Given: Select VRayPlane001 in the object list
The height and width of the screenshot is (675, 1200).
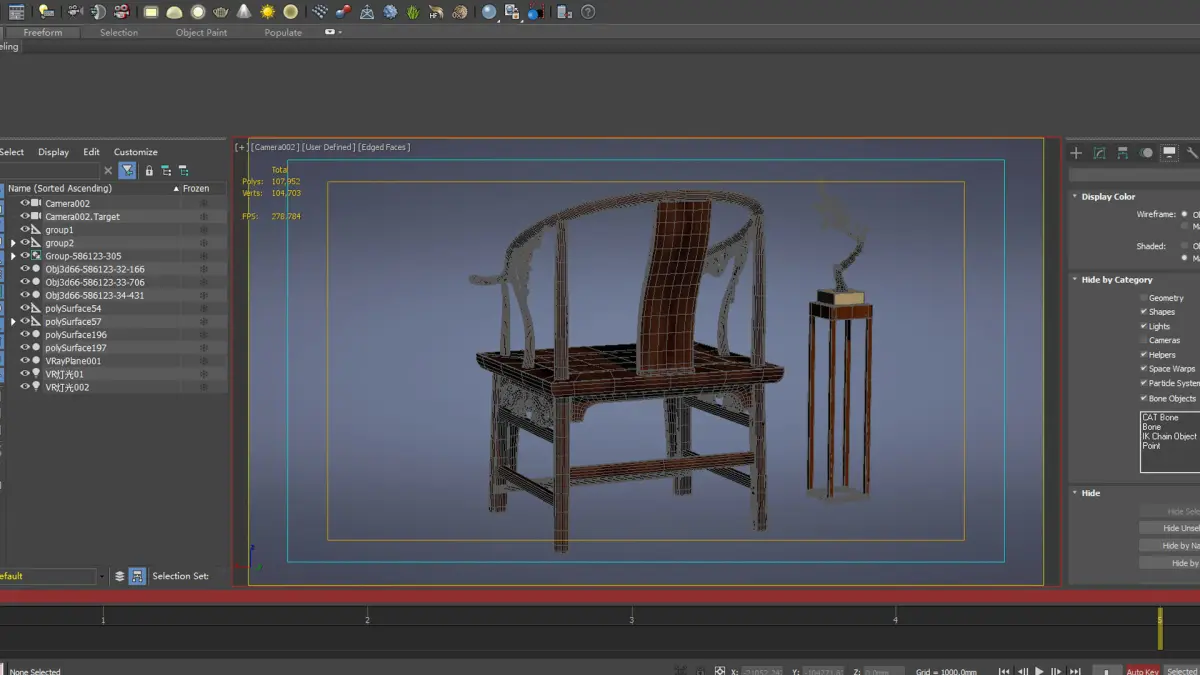Looking at the screenshot, I should click(73, 361).
